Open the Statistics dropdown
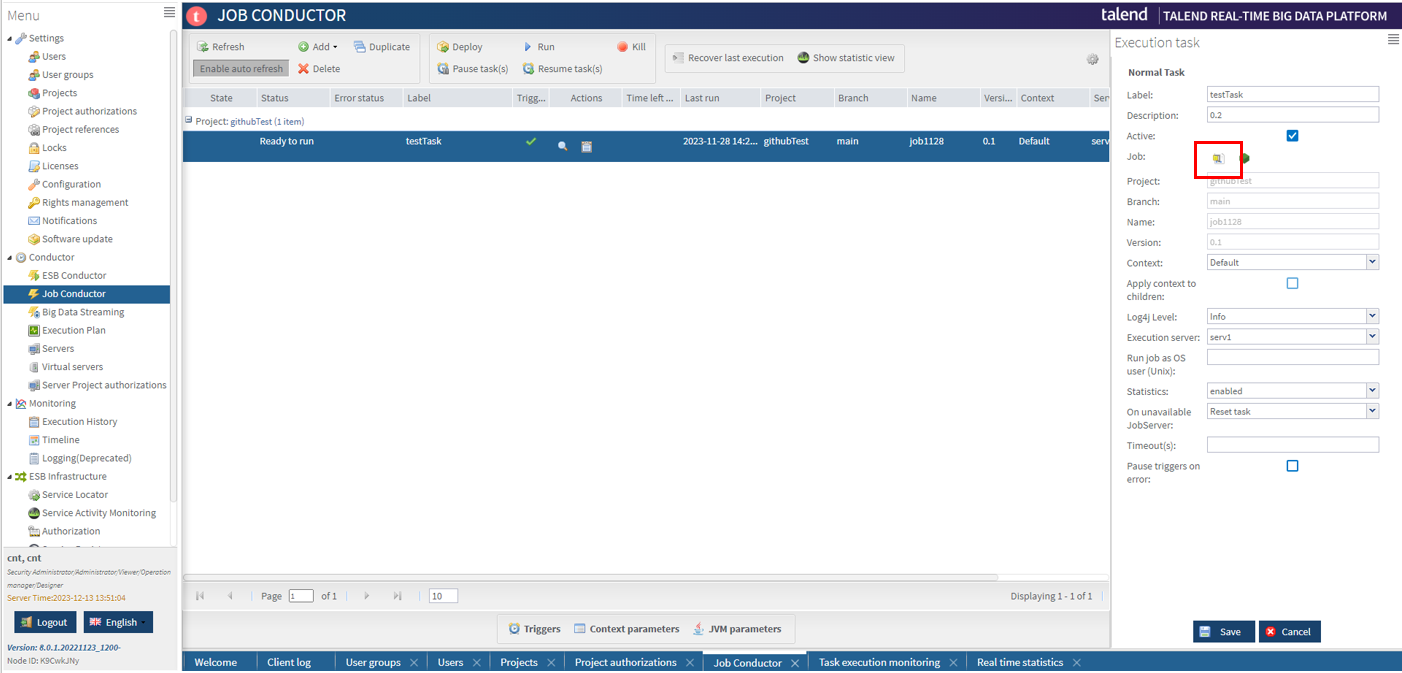 1372,391
